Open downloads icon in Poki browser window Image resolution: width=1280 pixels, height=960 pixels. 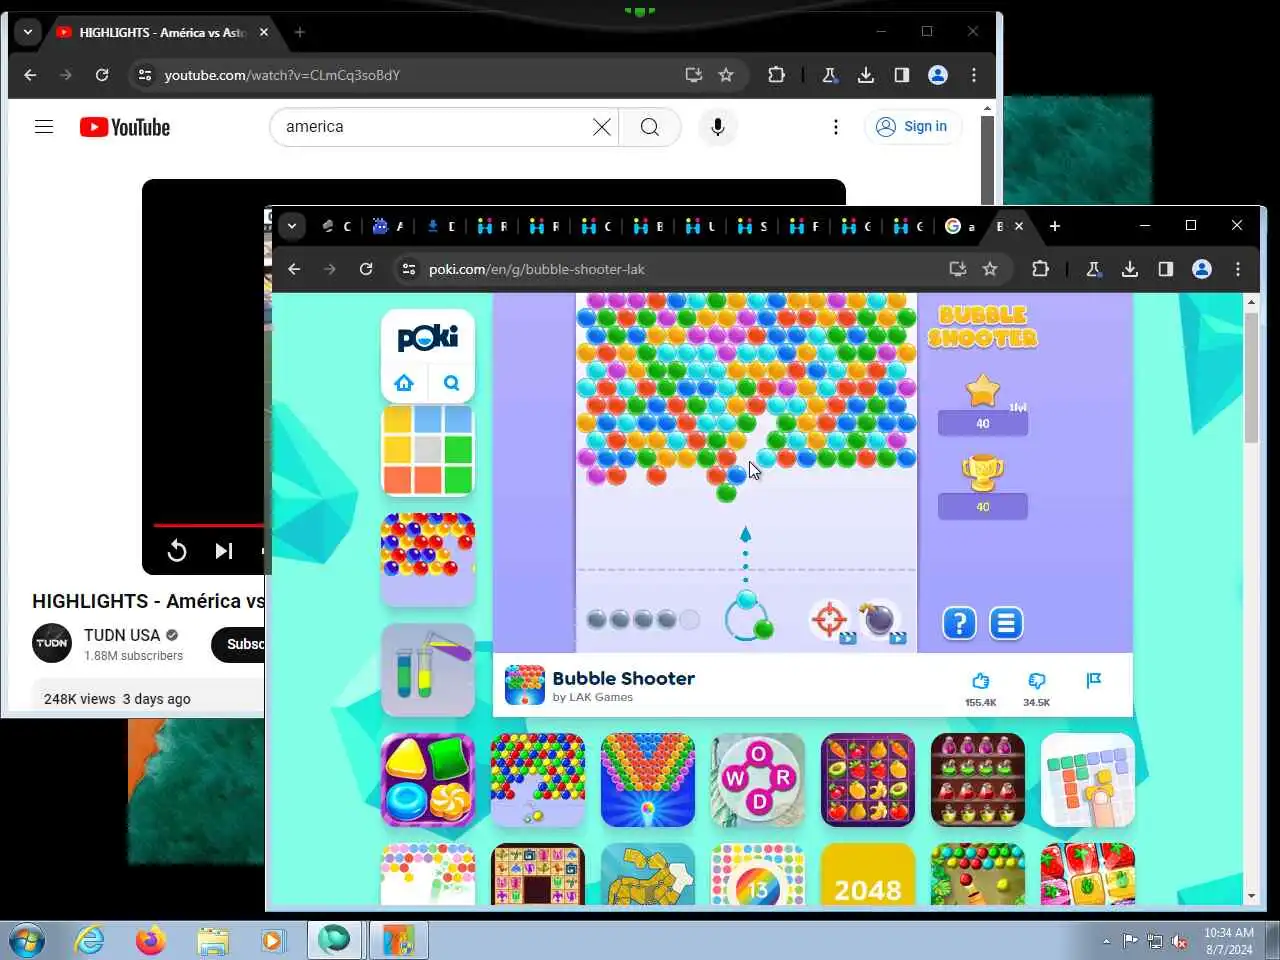click(x=1130, y=269)
